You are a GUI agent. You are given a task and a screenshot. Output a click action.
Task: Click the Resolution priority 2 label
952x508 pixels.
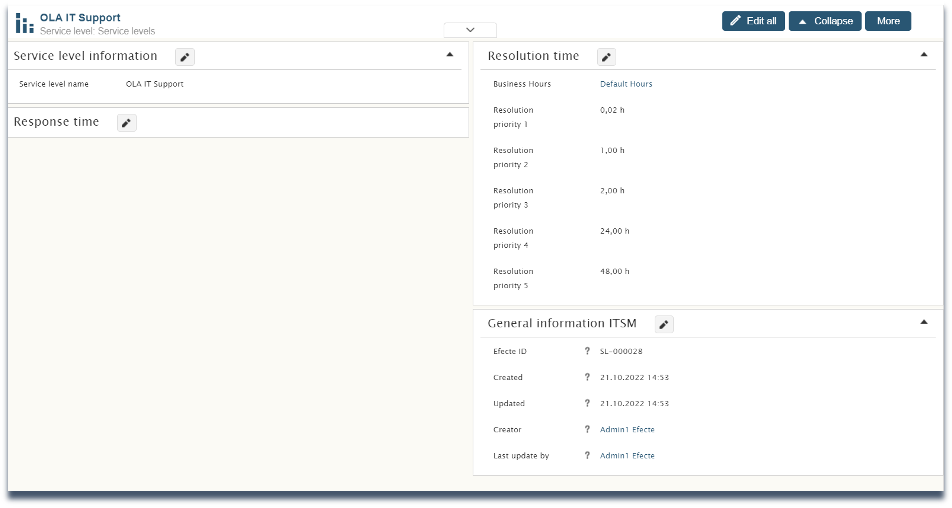click(x=513, y=157)
